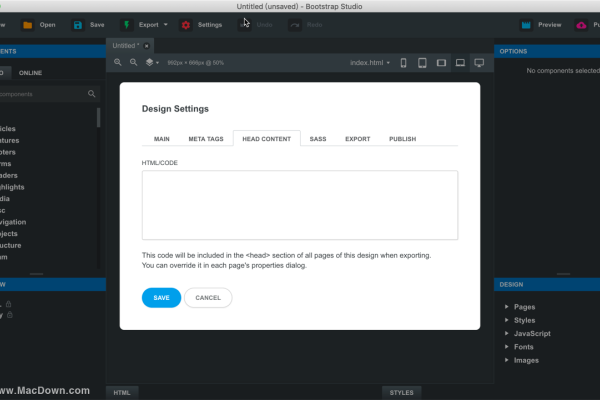Select the ONLINE components tab
This screenshot has height=400, width=600.
click(x=31, y=73)
